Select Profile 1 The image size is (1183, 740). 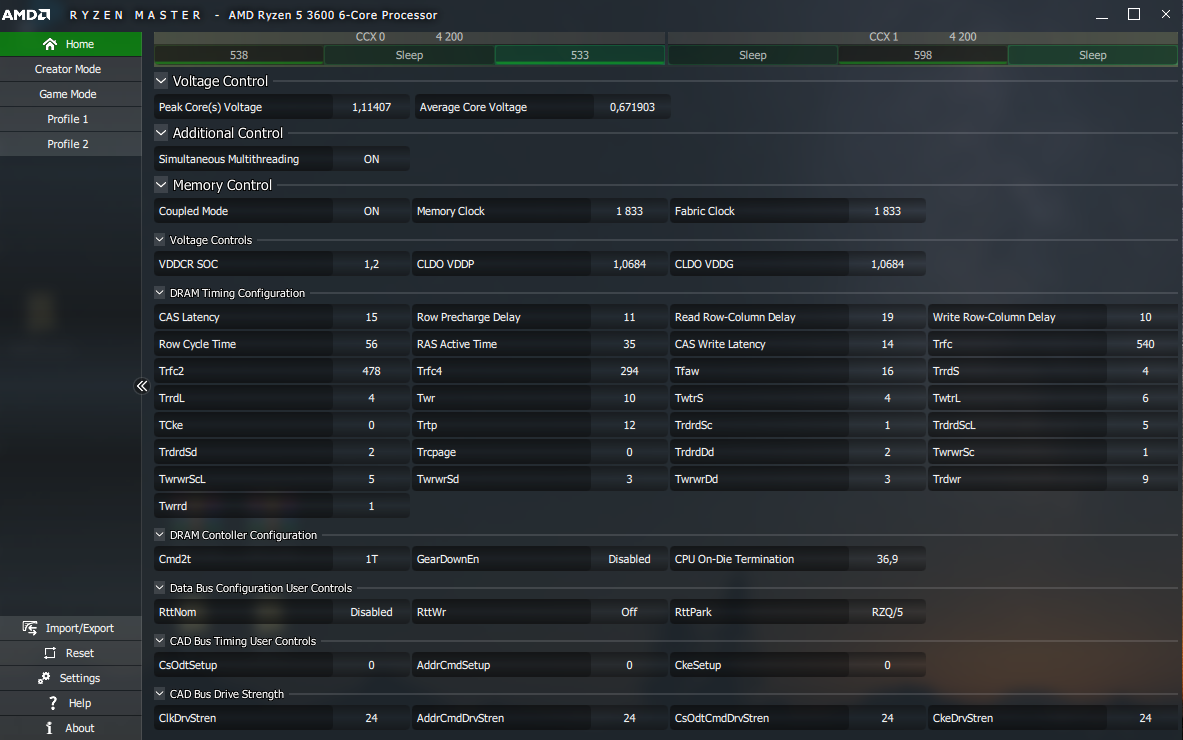pyautogui.click(x=71, y=118)
